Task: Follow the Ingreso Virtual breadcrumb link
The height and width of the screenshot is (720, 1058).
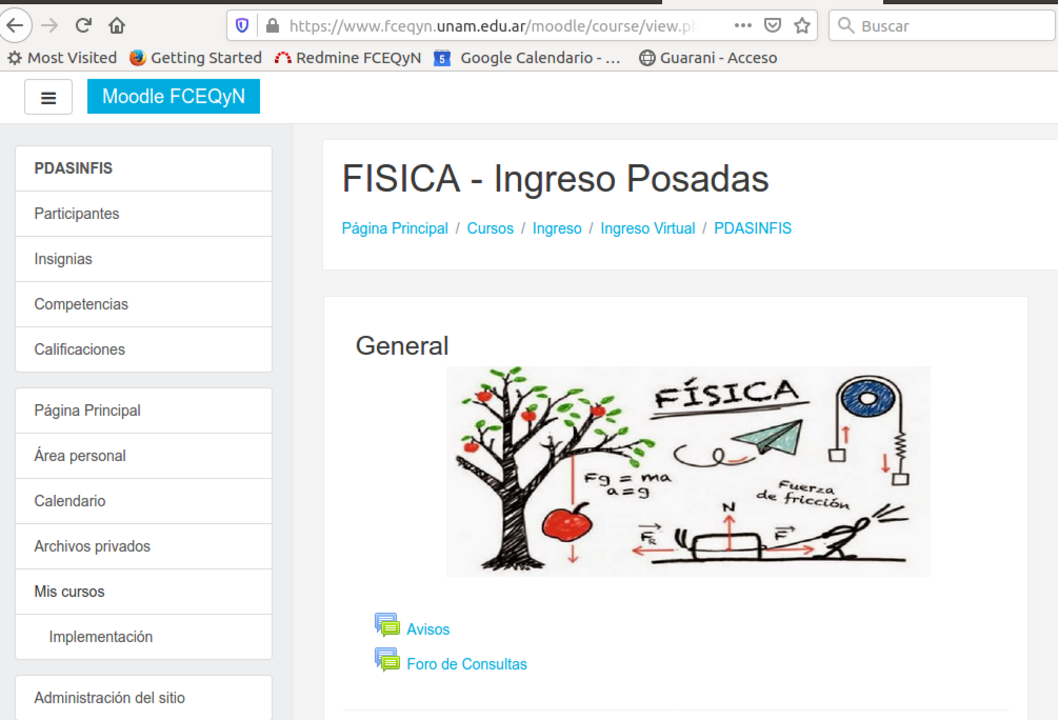Action: point(648,229)
